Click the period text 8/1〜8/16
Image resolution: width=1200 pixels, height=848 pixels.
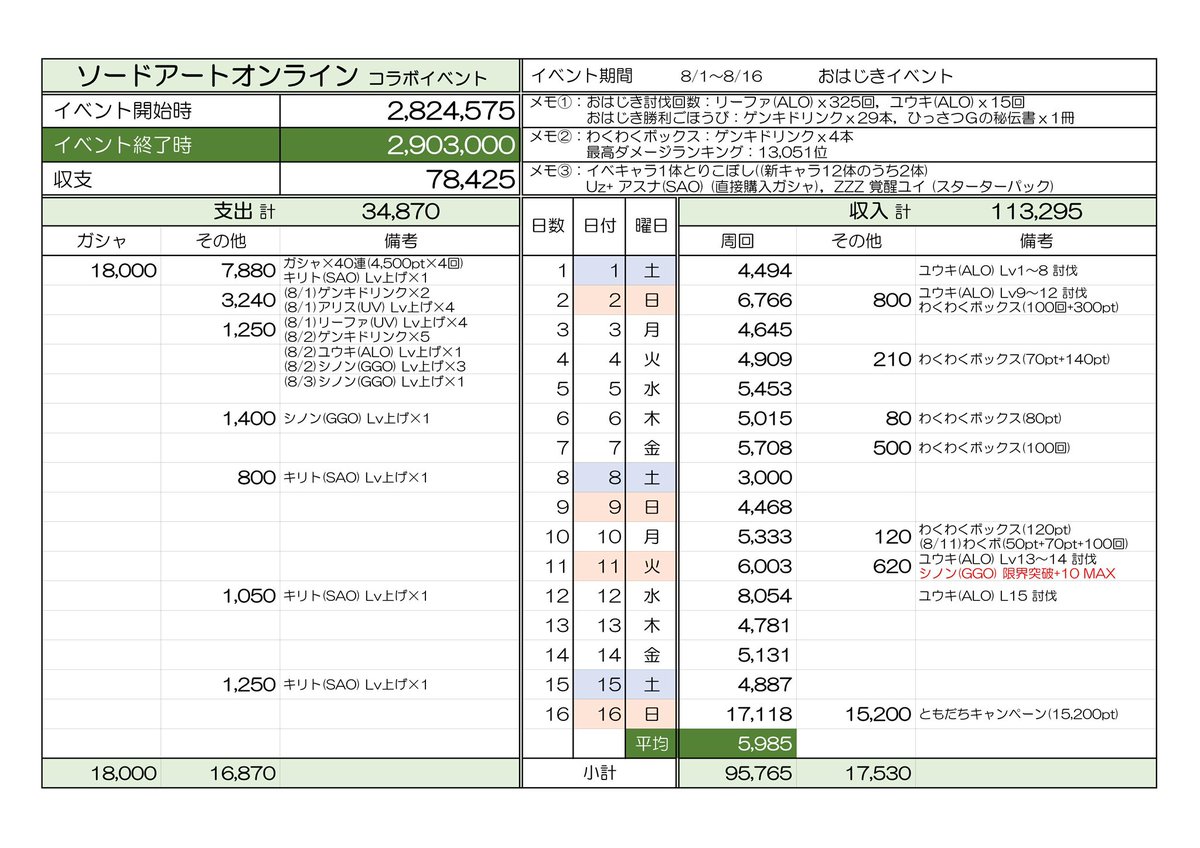point(721,76)
